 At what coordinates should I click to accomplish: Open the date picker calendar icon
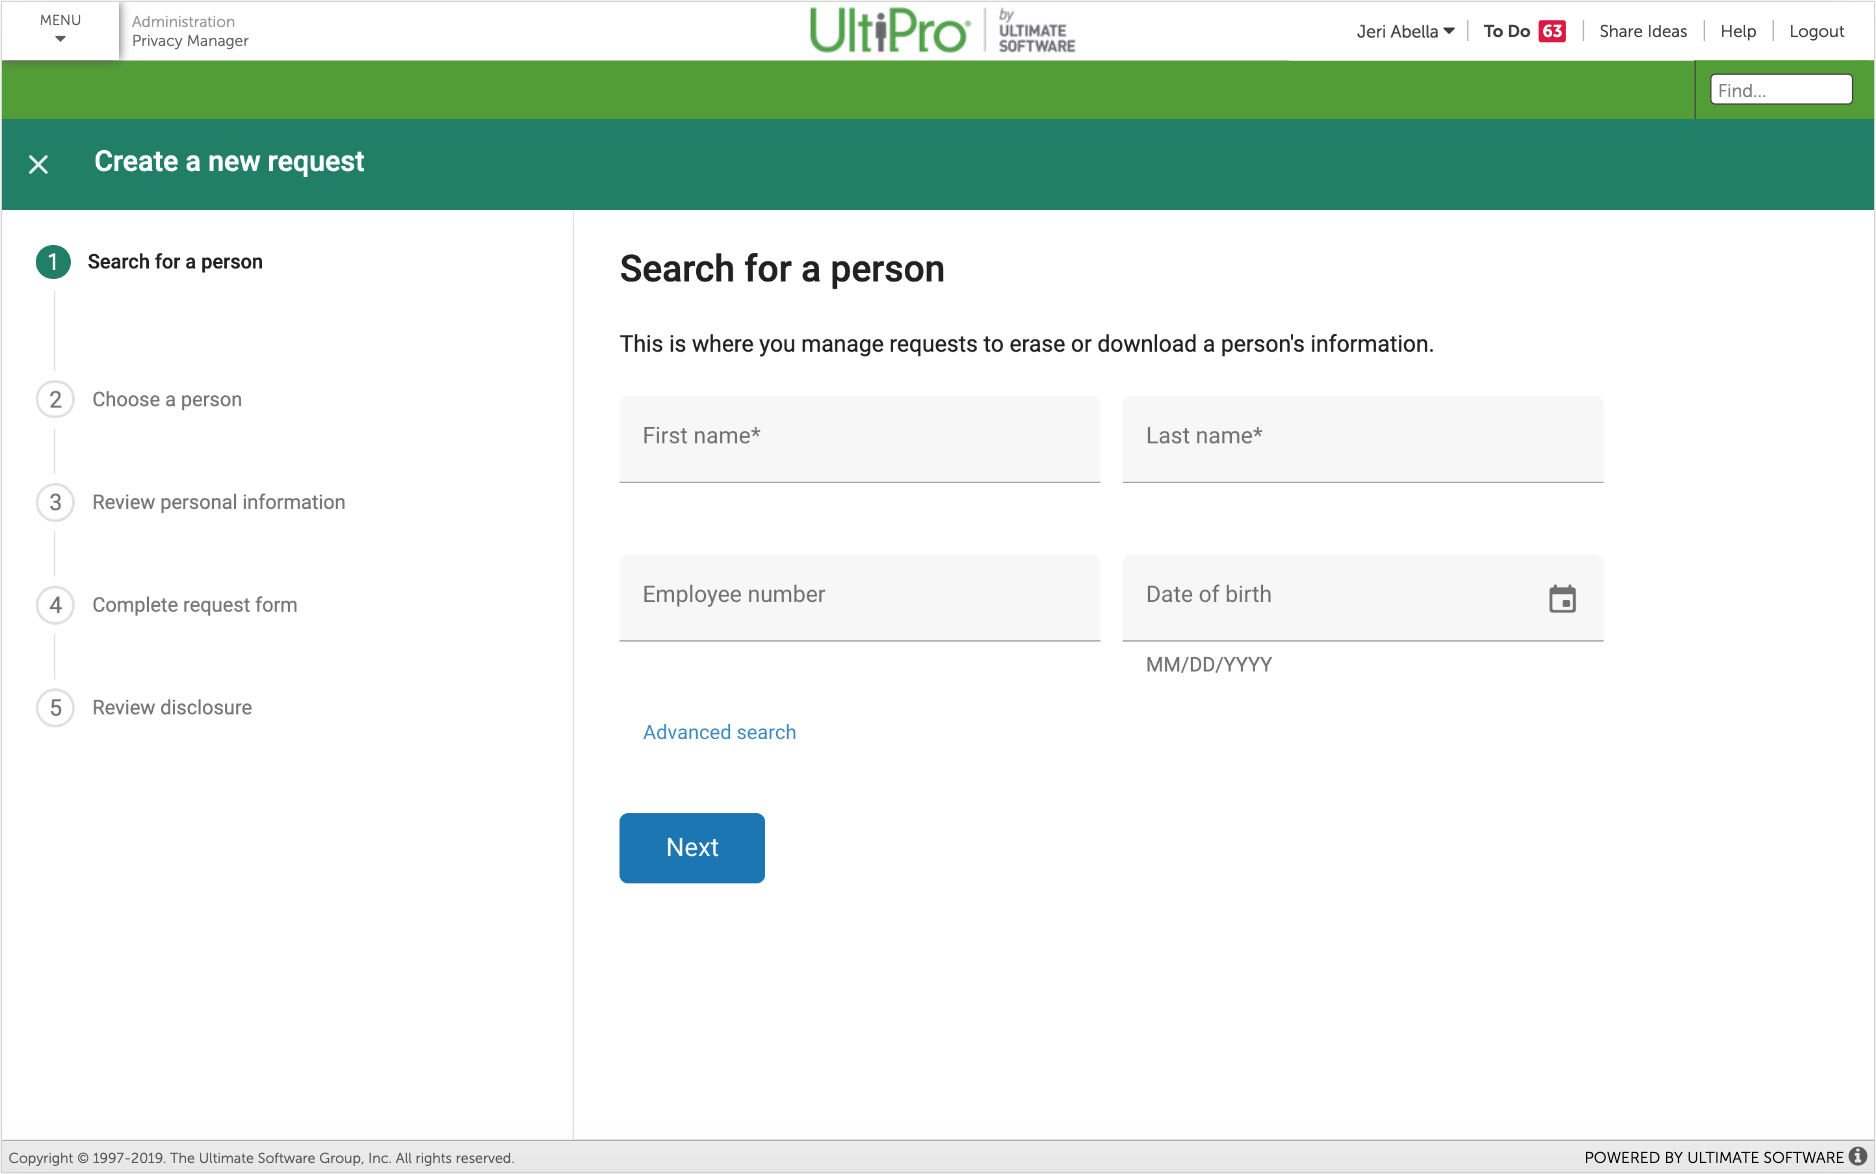pos(1564,598)
